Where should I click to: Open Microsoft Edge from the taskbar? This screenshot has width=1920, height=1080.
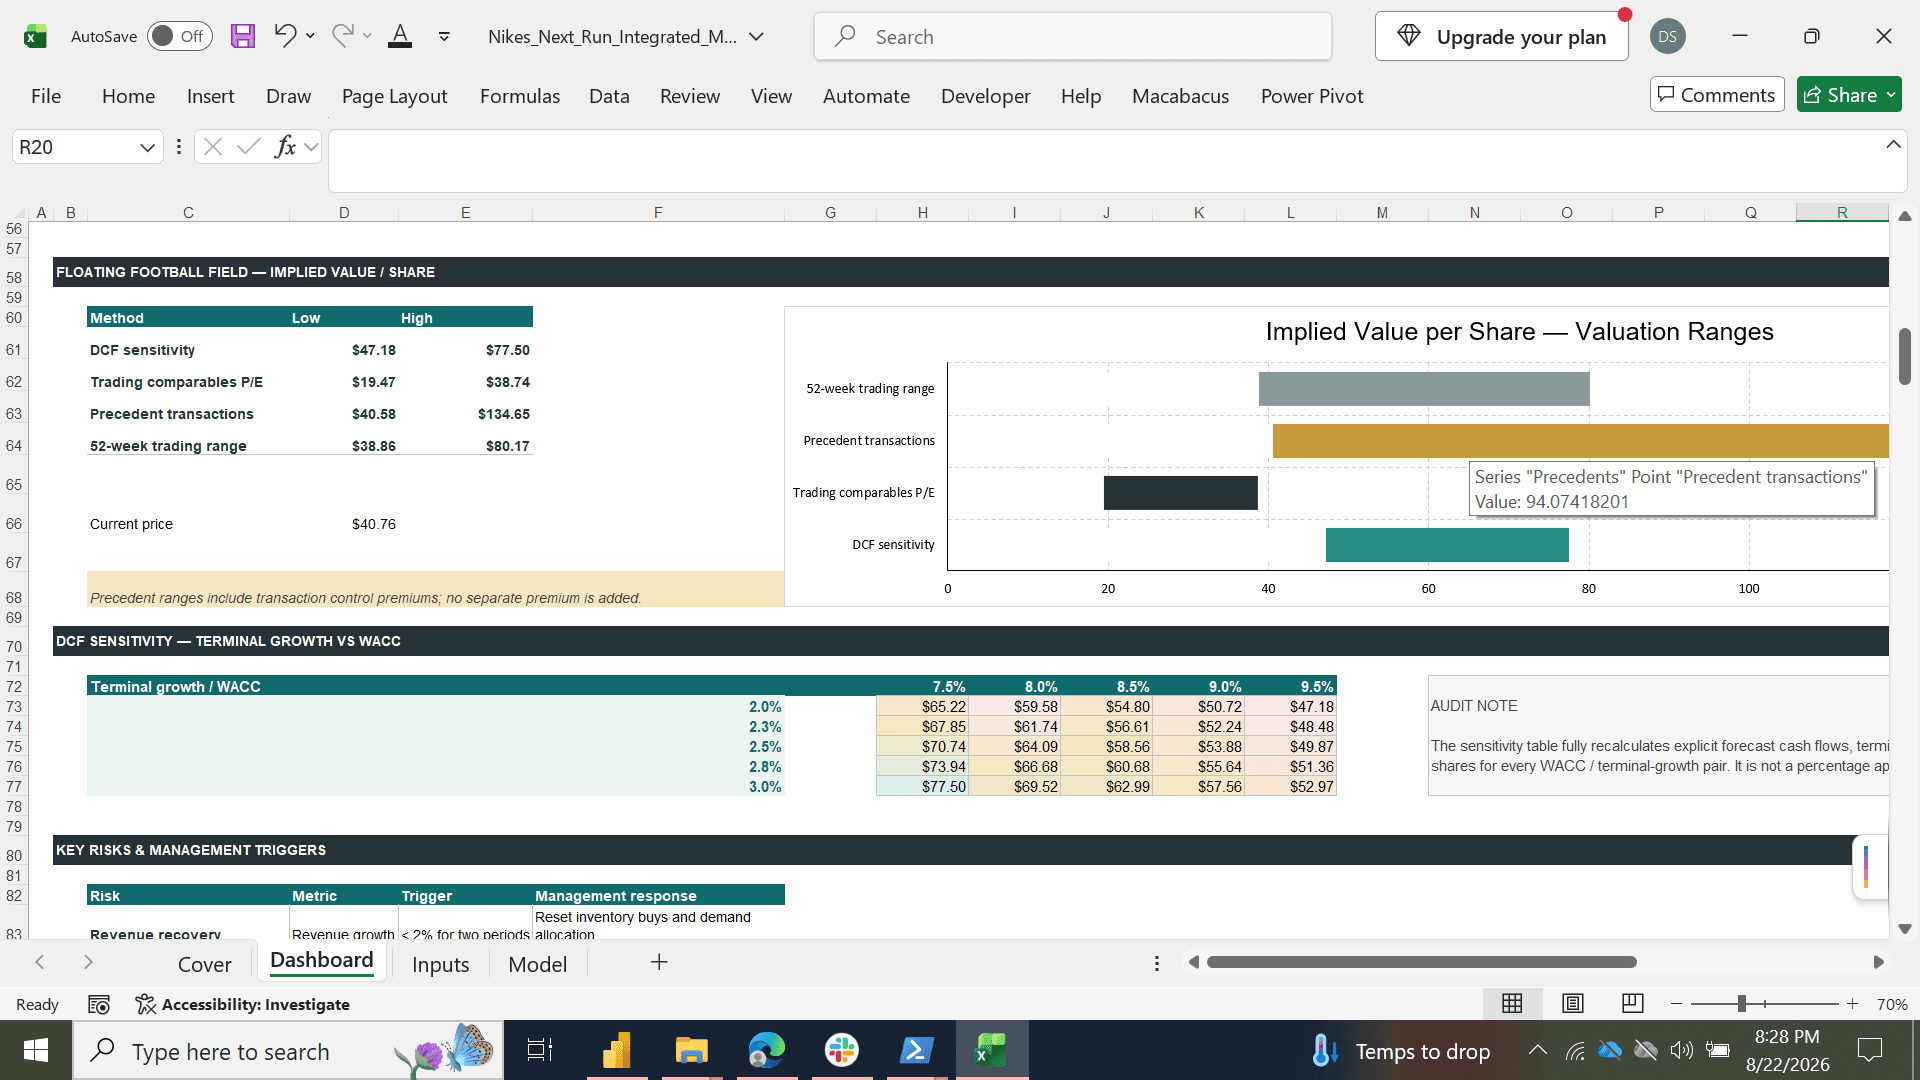click(x=766, y=1050)
